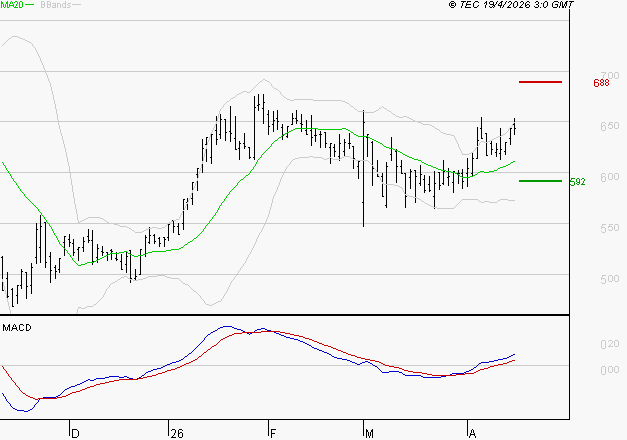The width and height of the screenshot is (627, 440).
Task: Click the MA20 legend label
Action: coord(12,5)
